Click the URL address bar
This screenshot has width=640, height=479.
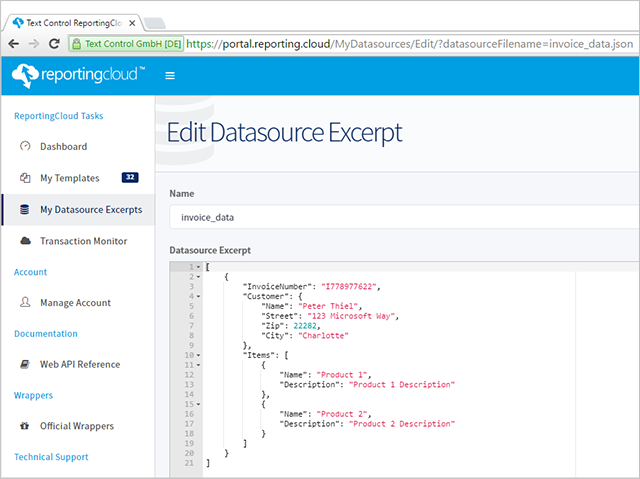(409, 44)
